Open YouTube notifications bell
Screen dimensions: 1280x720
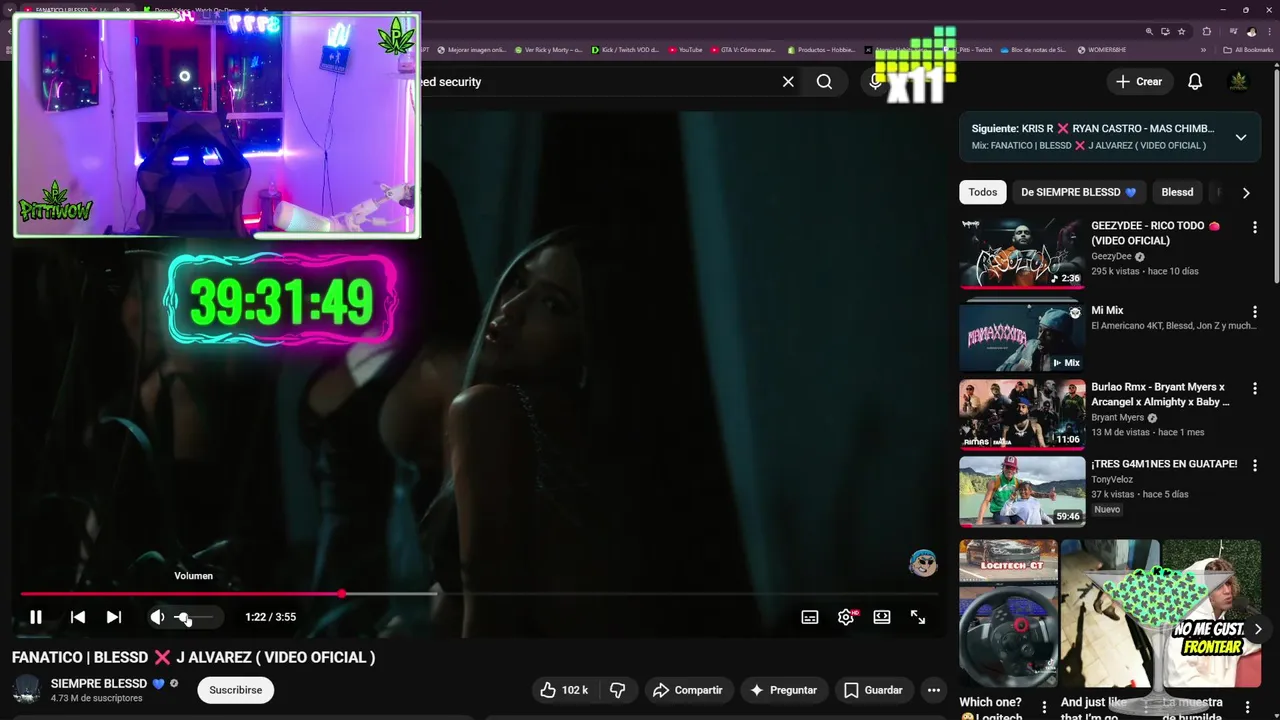tap(1195, 82)
